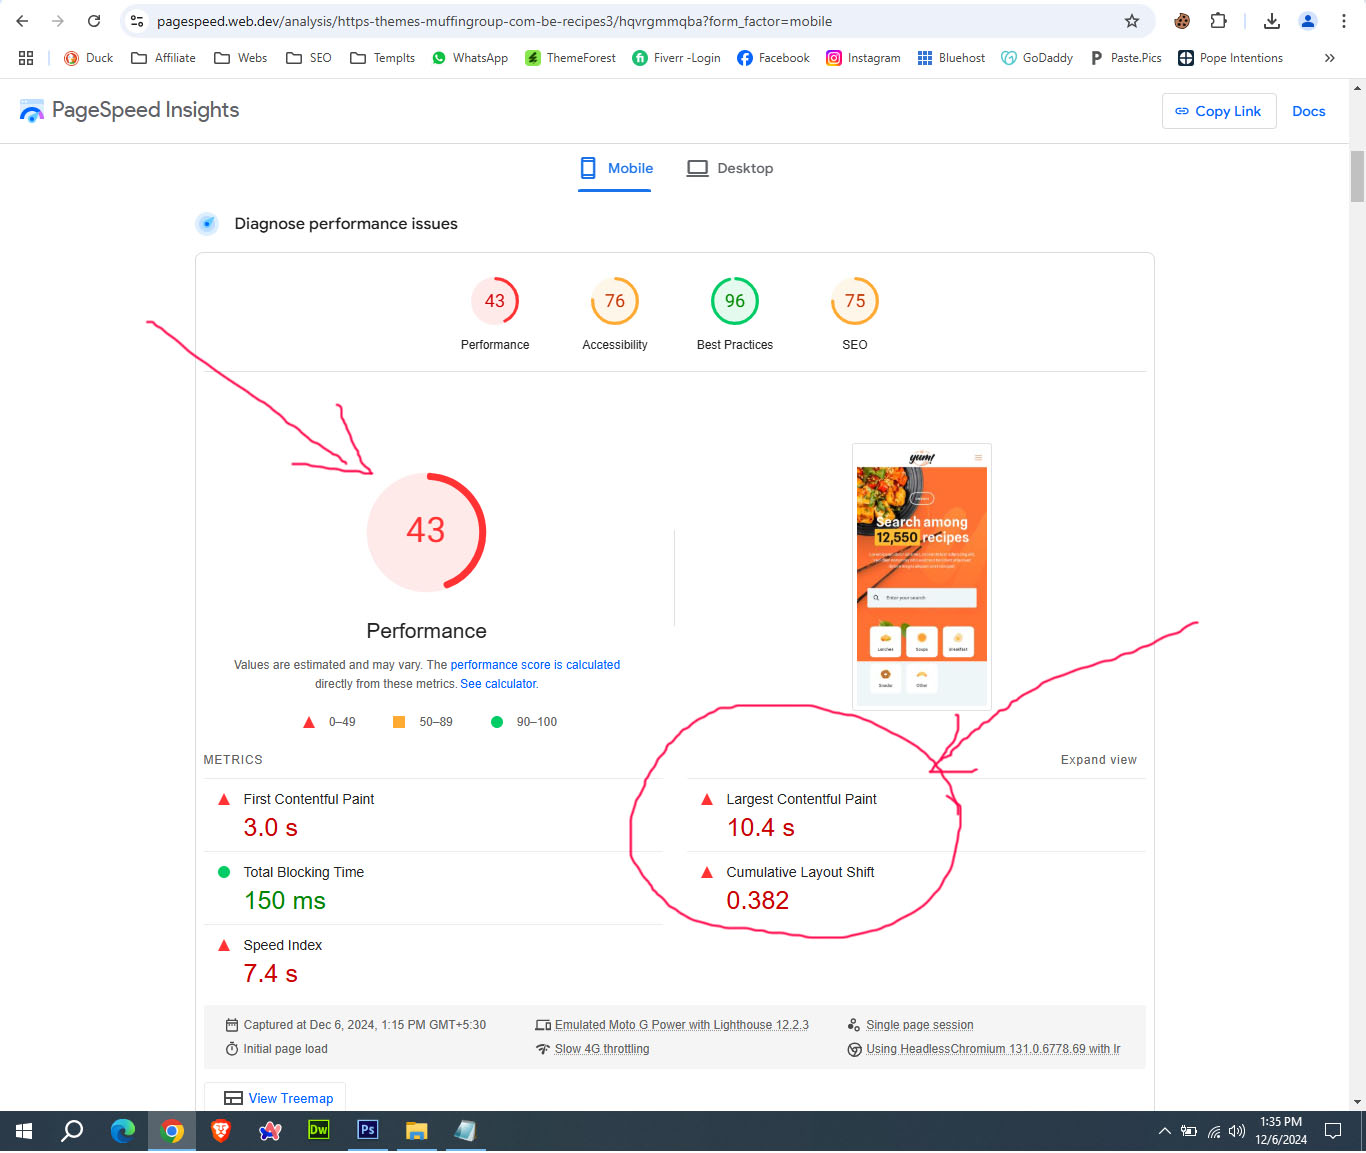Viewport: 1366px width, 1153px height.
Task: Open site information icon in address bar
Action: pos(137,21)
